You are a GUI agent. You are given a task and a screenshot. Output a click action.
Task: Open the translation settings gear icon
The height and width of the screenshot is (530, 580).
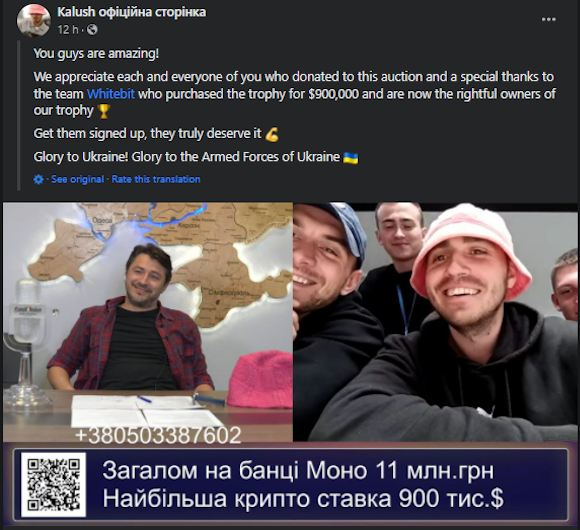[x=38, y=179]
